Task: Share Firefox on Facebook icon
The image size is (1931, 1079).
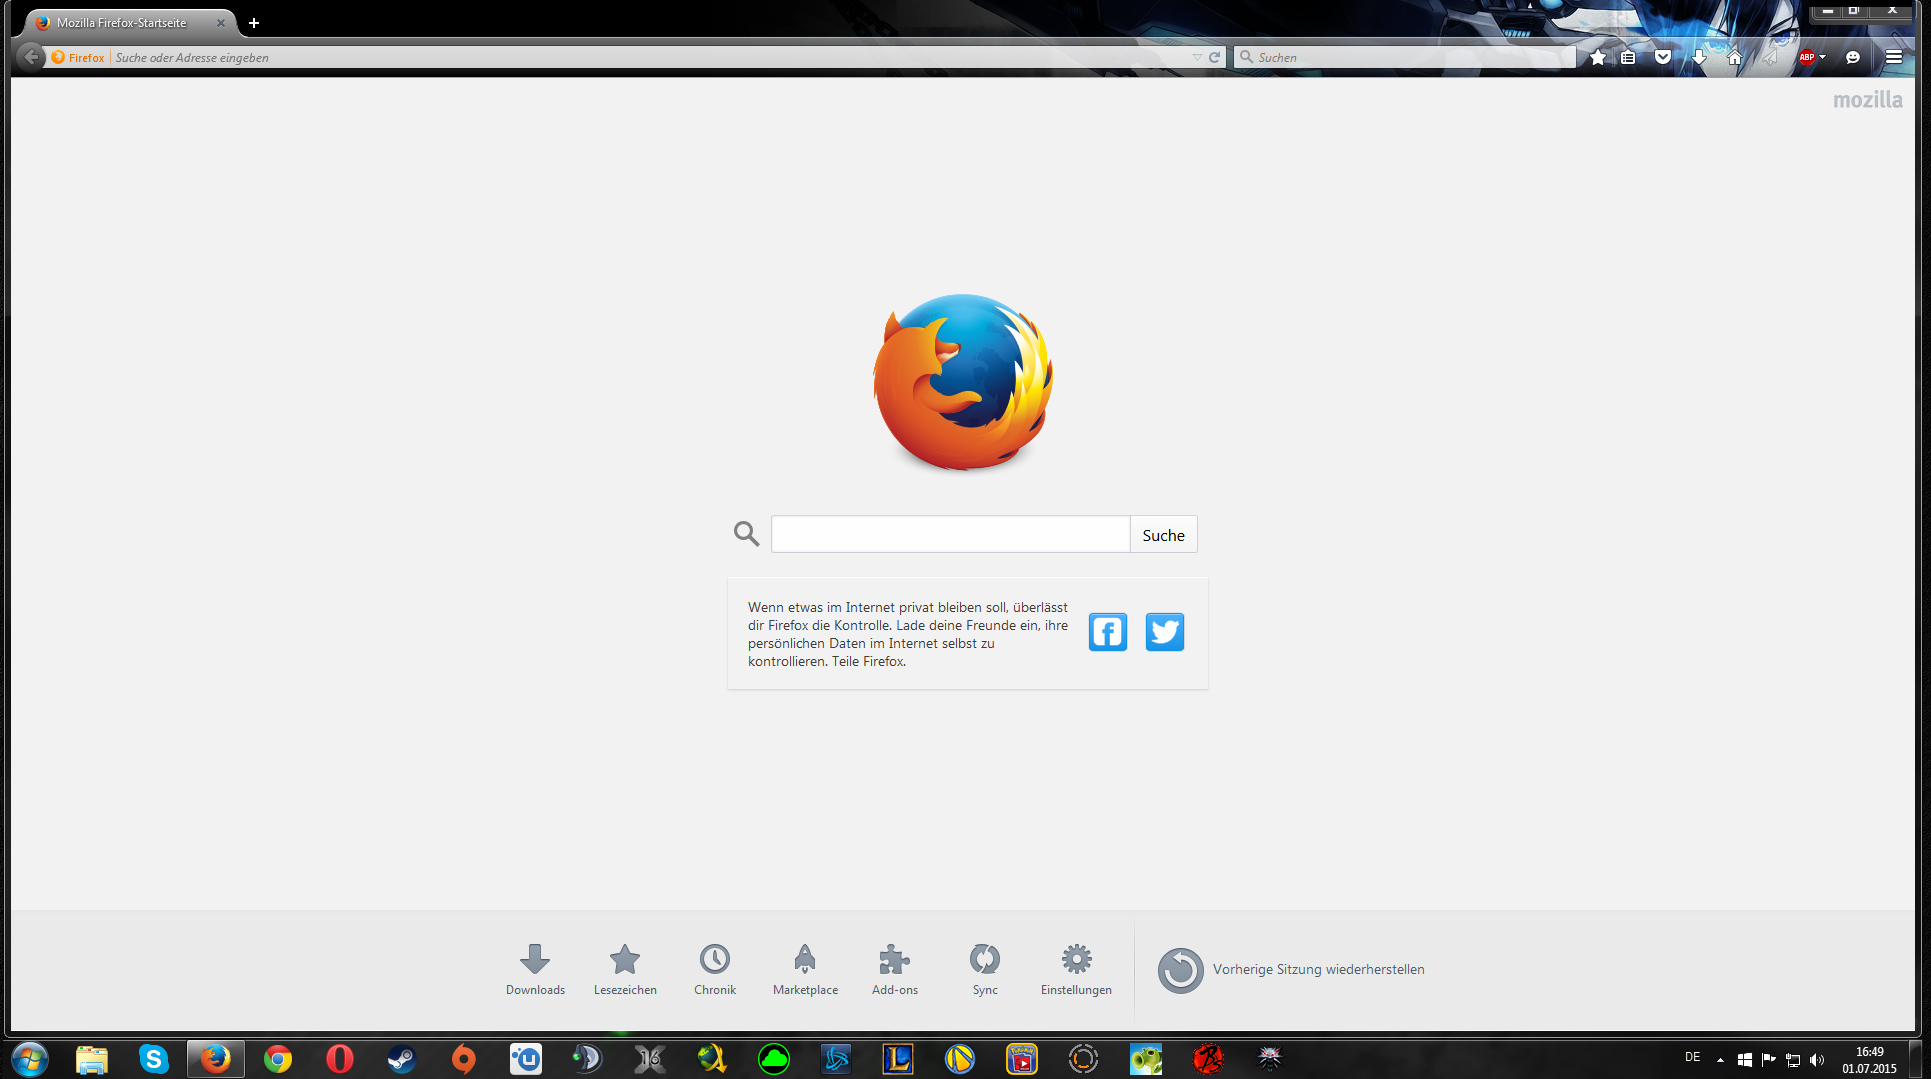Action: [1108, 632]
